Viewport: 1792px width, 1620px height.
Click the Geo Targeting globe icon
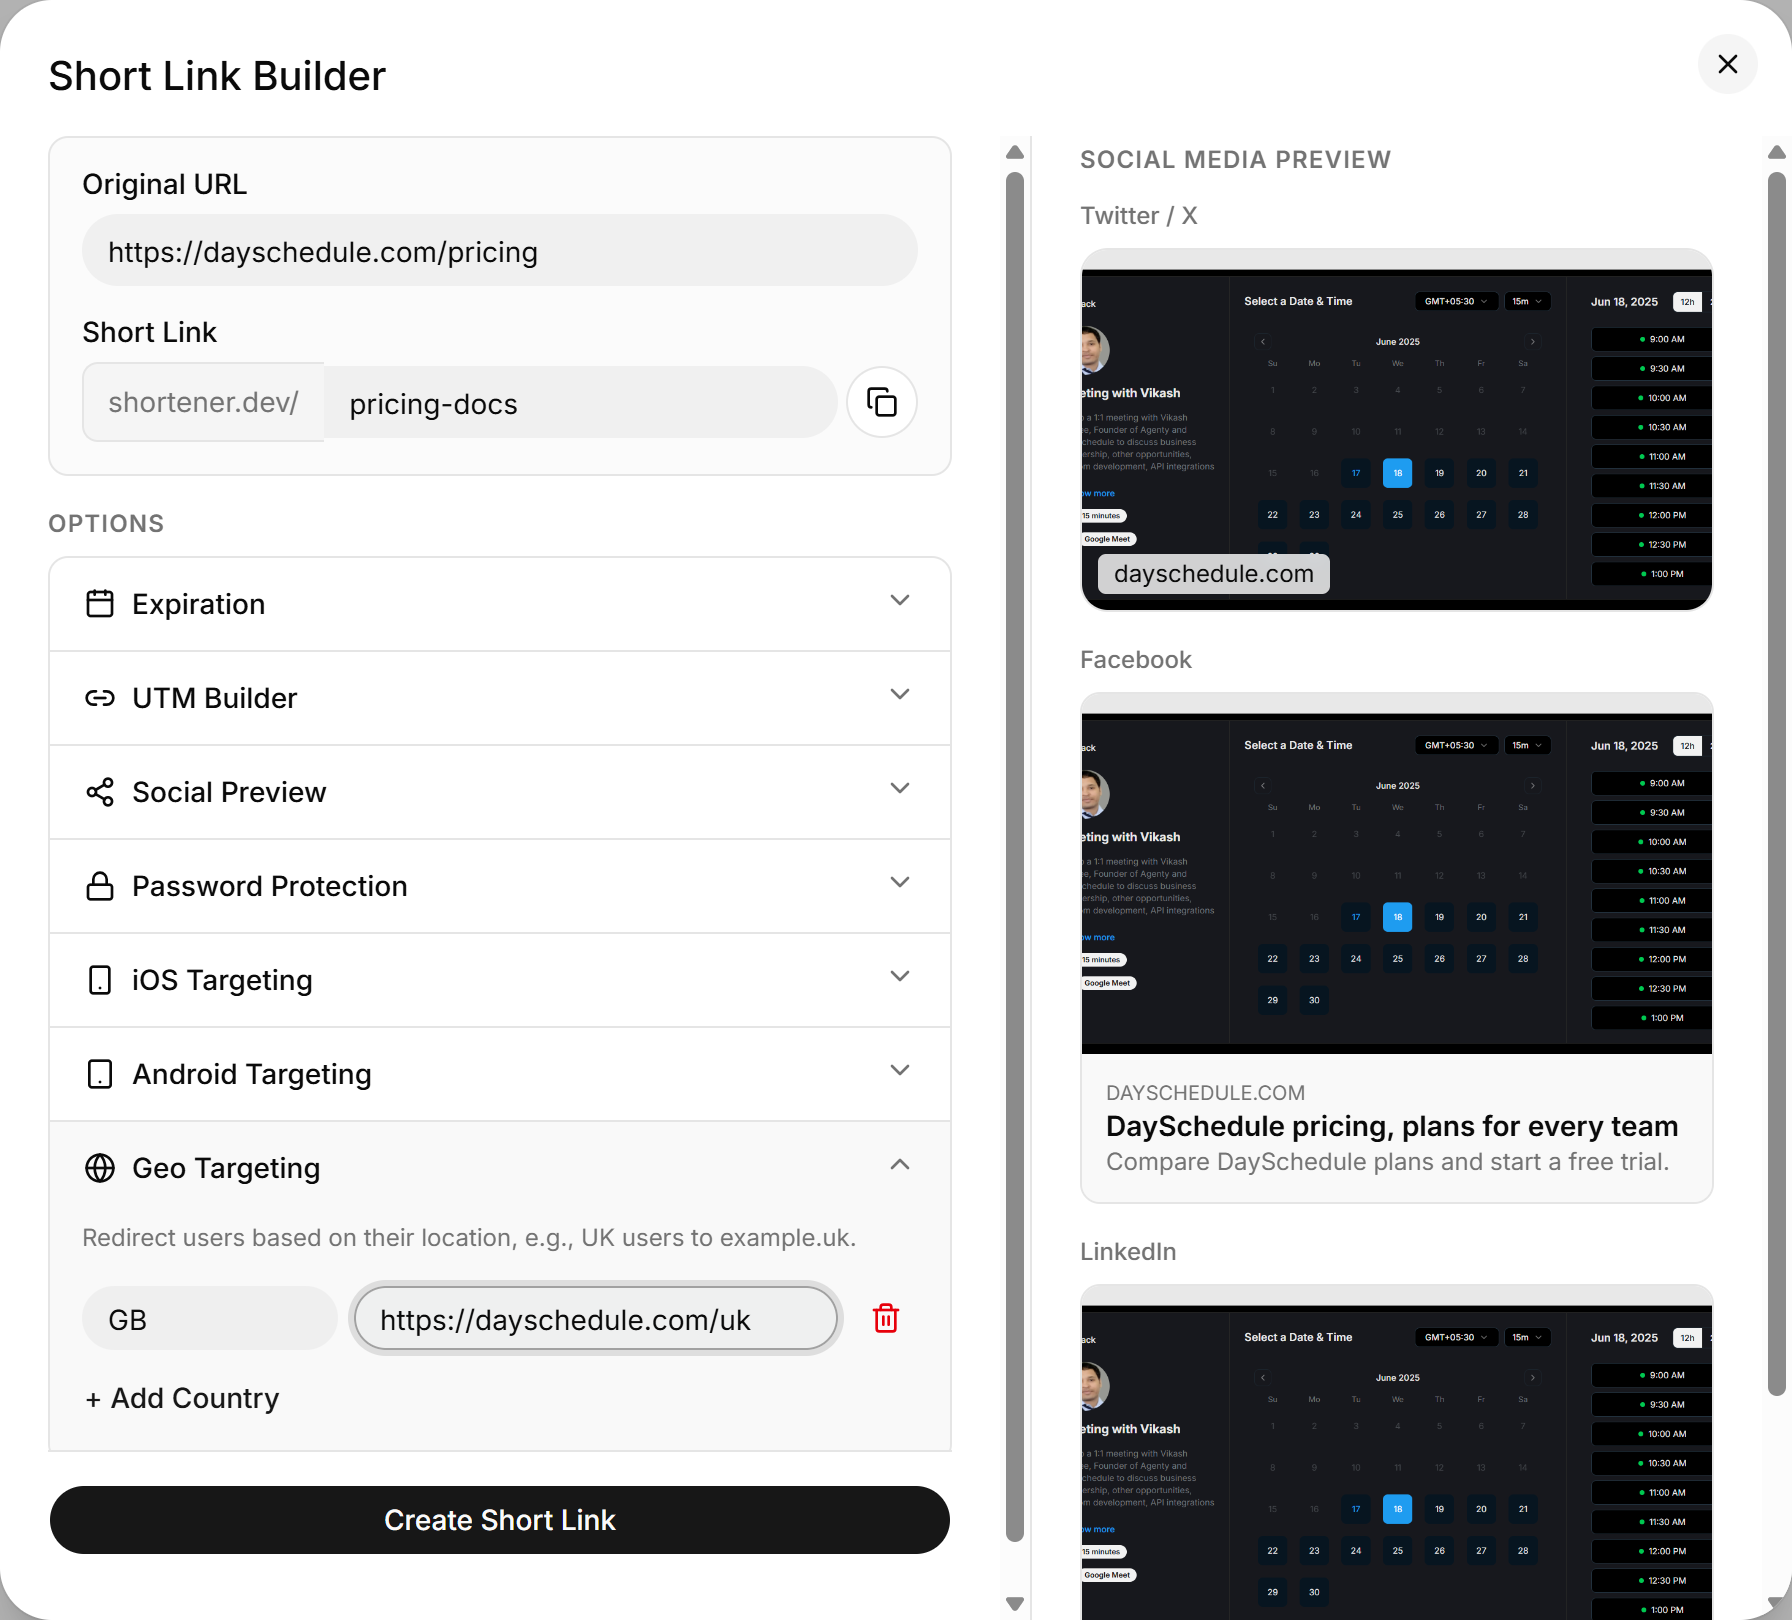(100, 1168)
